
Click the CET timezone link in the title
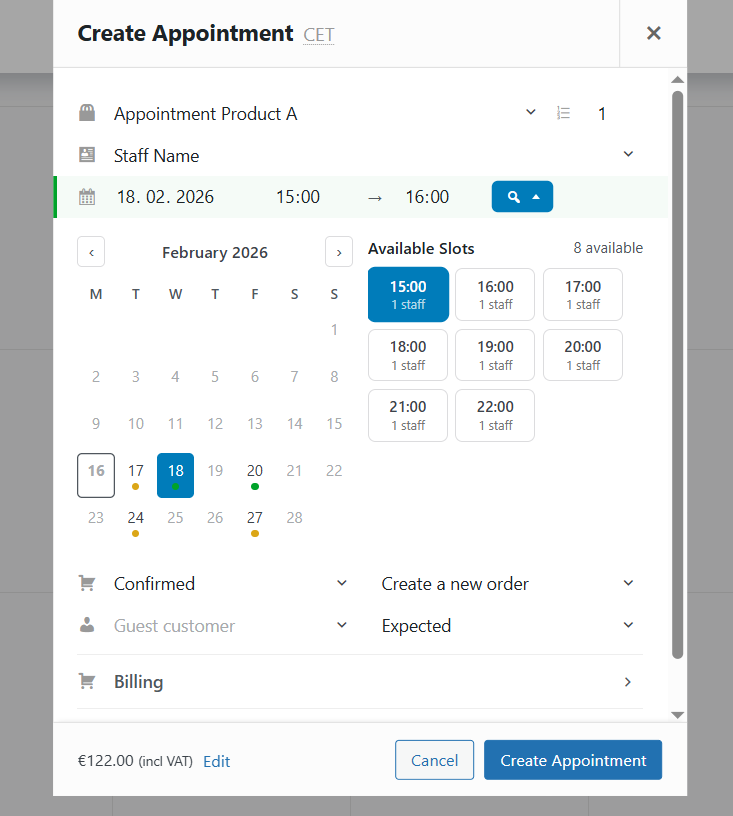[x=318, y=34]
